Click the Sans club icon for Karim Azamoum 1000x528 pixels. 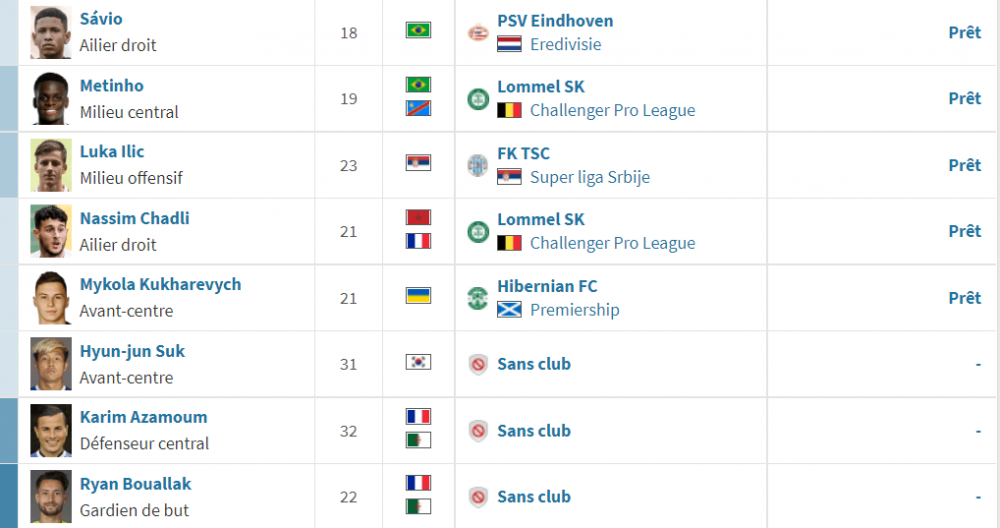click(478, 430)
